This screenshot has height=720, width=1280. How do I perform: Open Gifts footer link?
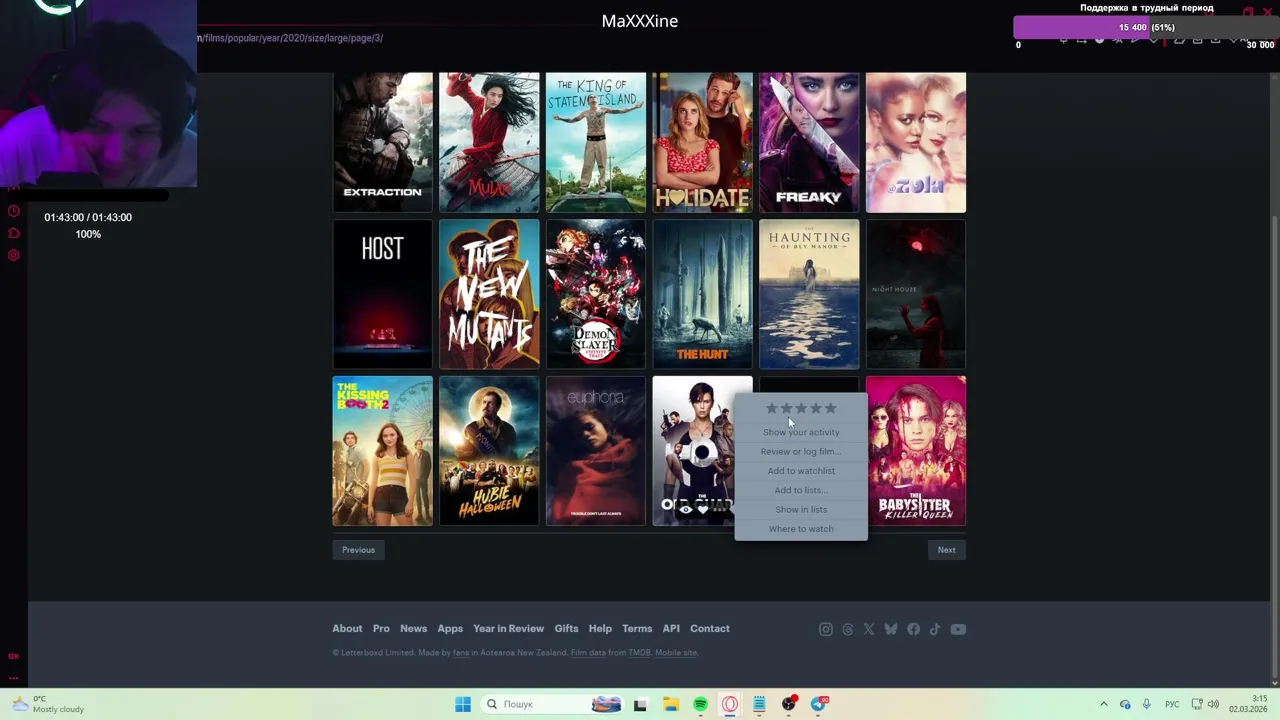[x=566, y=629]
